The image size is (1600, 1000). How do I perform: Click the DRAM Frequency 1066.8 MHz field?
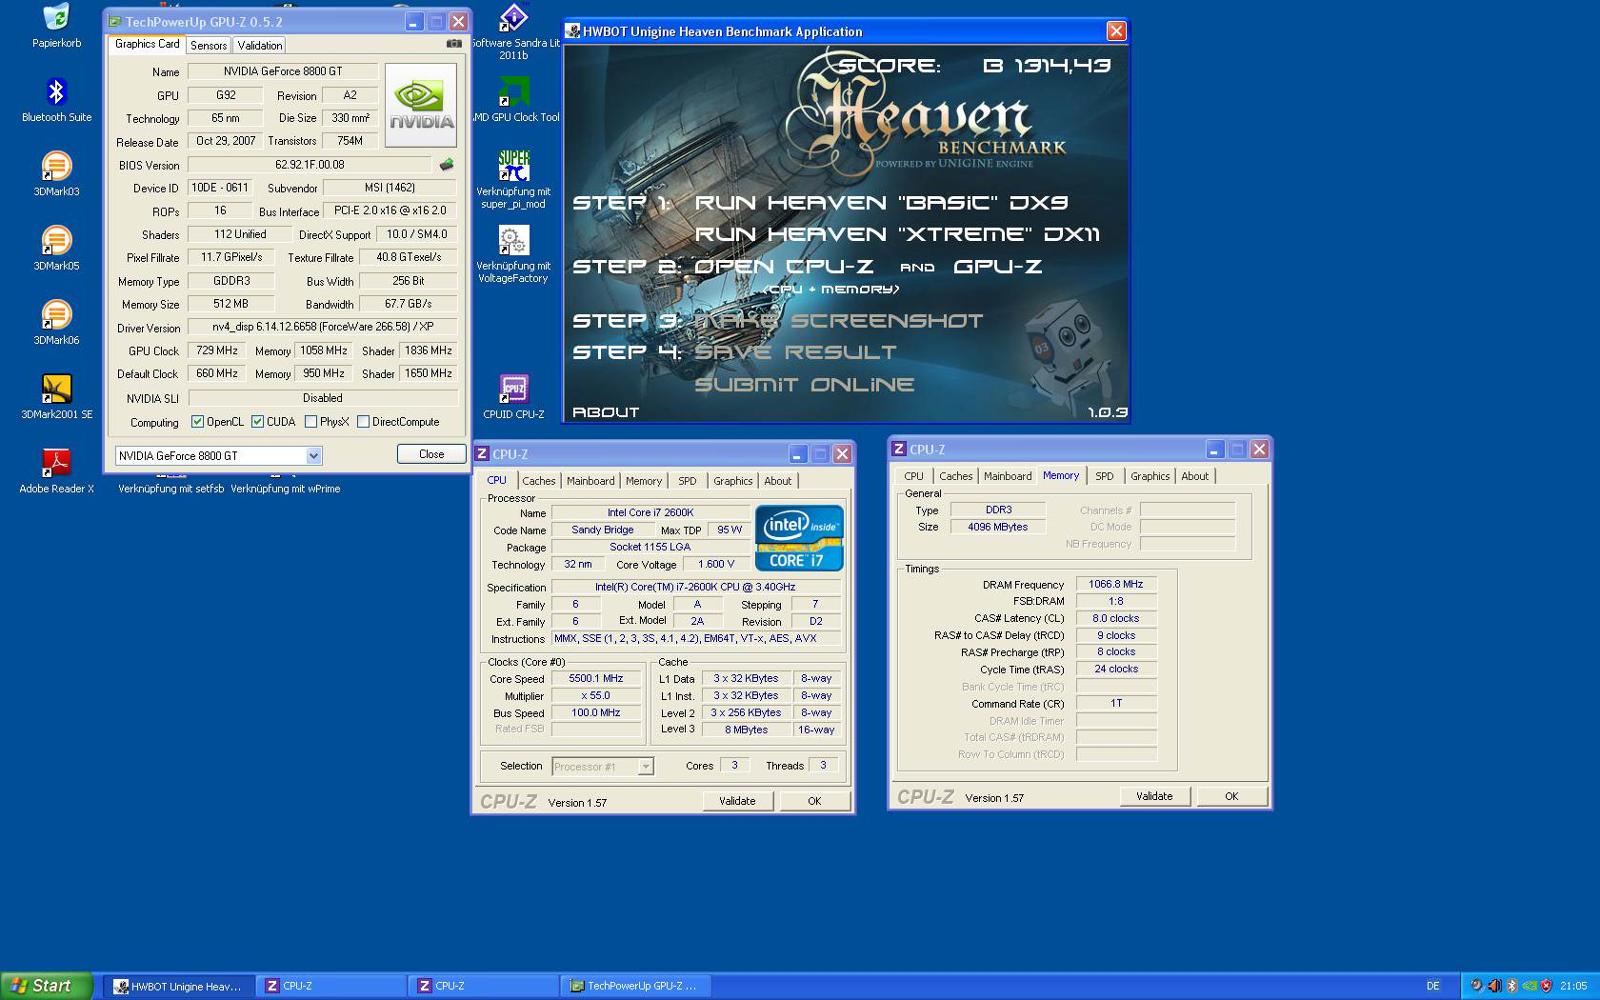pyautogui.click(x=1116, y=584)
